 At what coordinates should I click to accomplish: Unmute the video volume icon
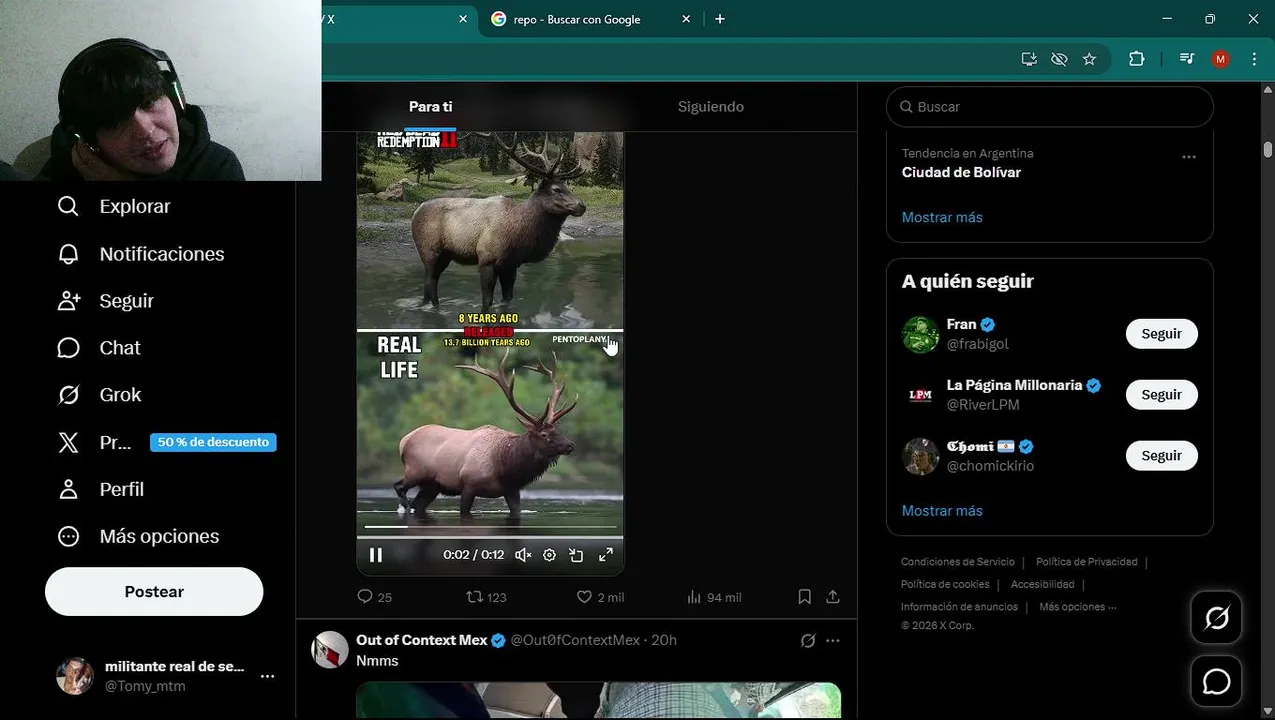tap(523, 555)
